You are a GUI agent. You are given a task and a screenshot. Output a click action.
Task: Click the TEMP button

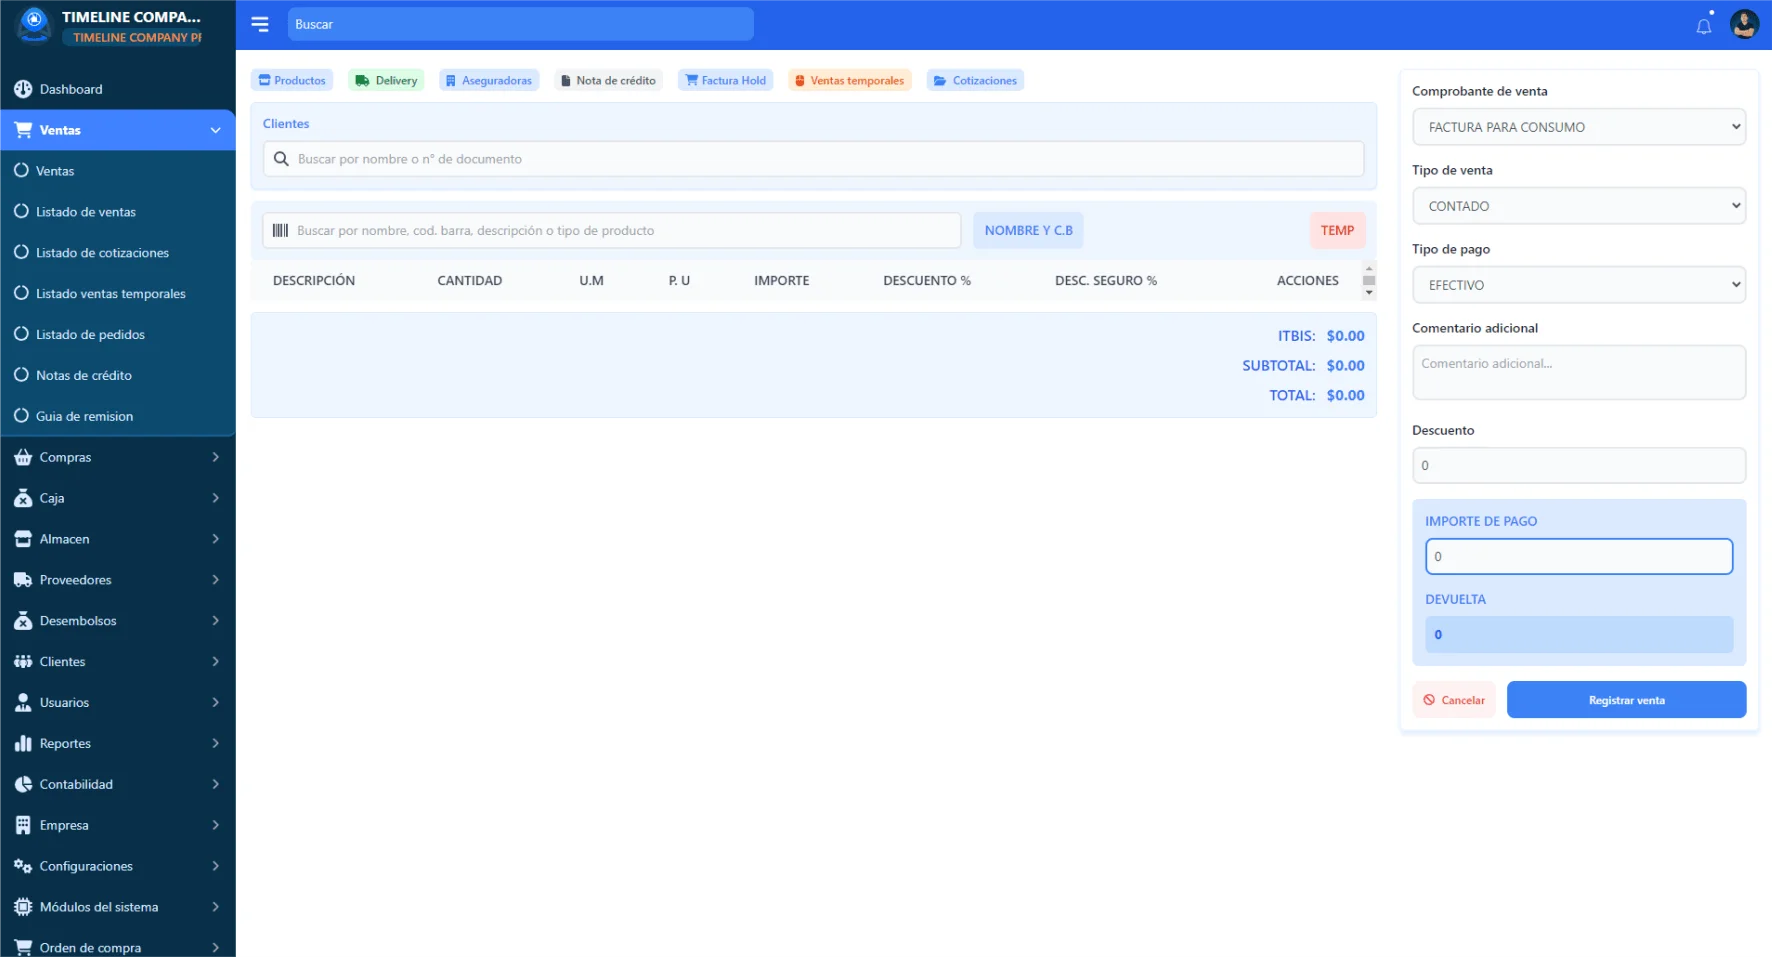[x=1337, y=230]
